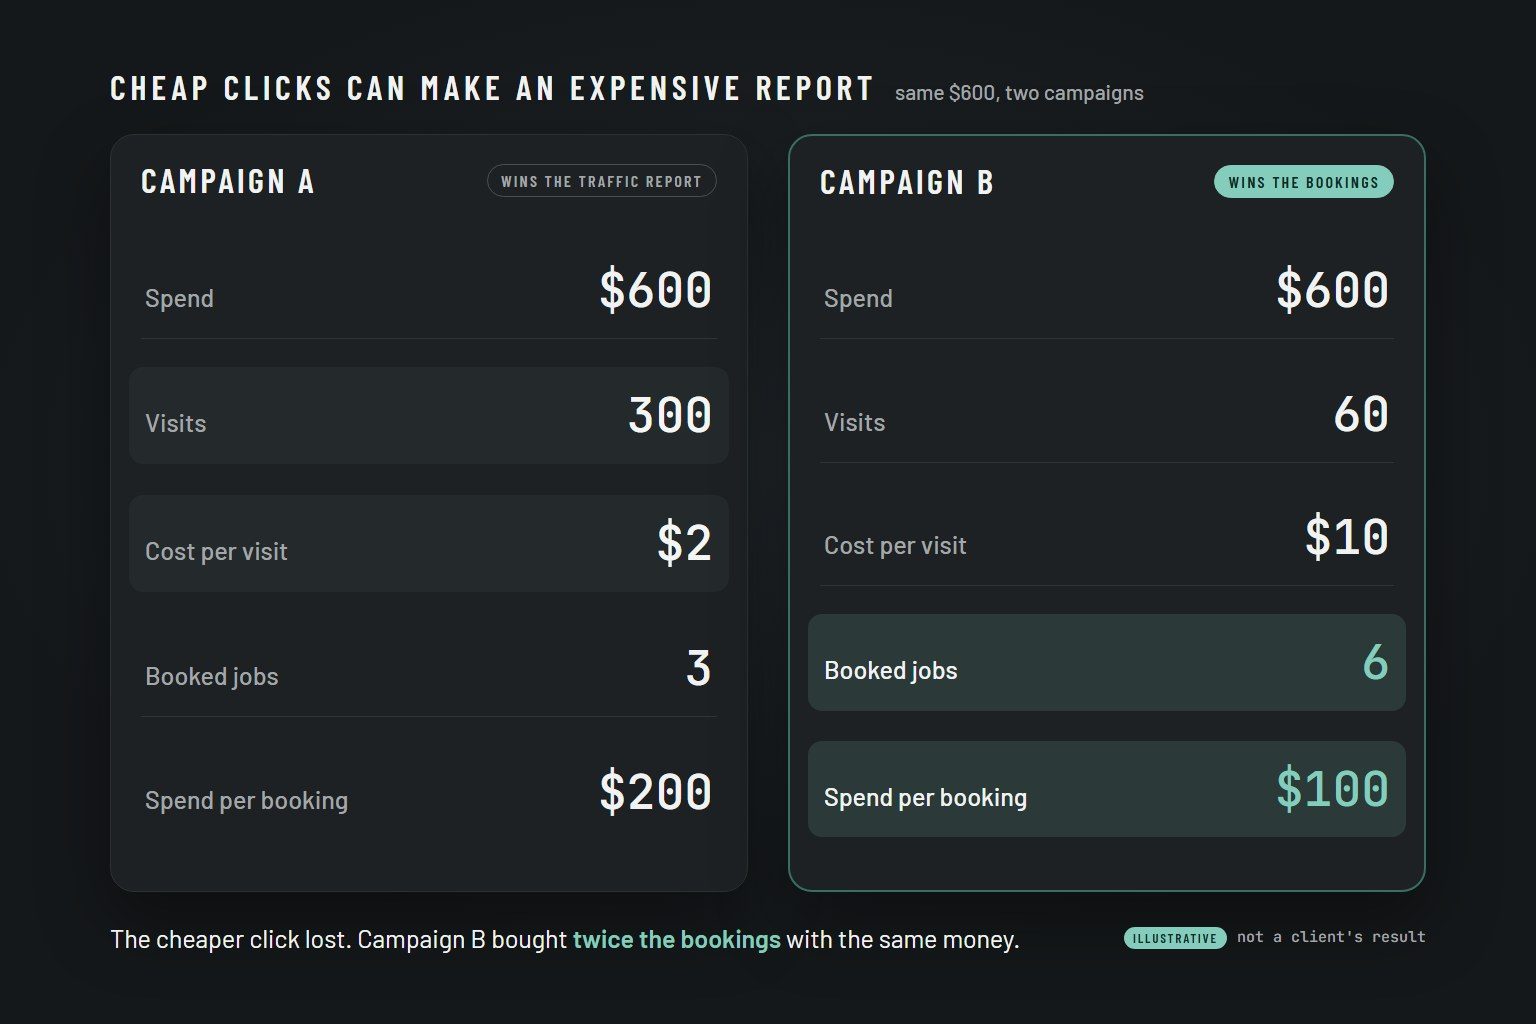The image size is (1536, 1024).
Task: Click the 'Illustrative' tag
Action: click(1175, 938)
